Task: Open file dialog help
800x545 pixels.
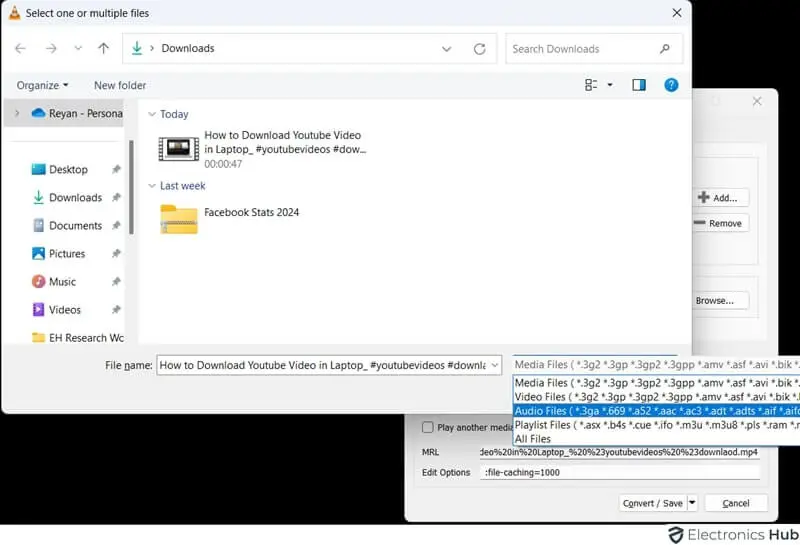Action: pyautogui.click(x=671, y=85)
